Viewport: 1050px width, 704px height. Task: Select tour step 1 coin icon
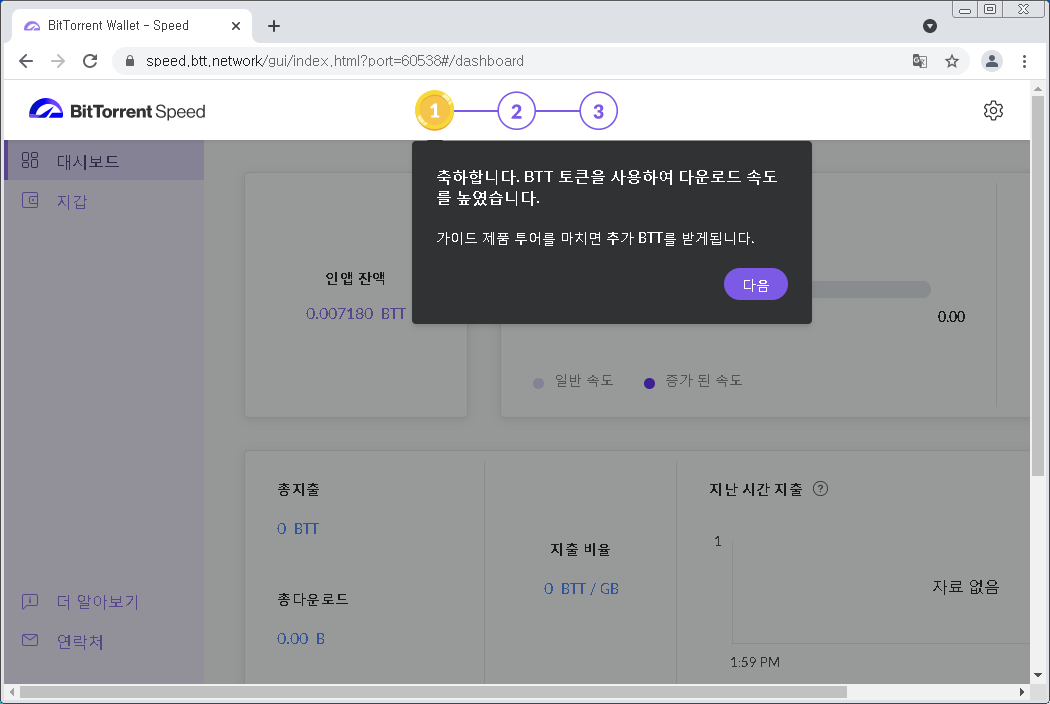click(x=434, y=111)
